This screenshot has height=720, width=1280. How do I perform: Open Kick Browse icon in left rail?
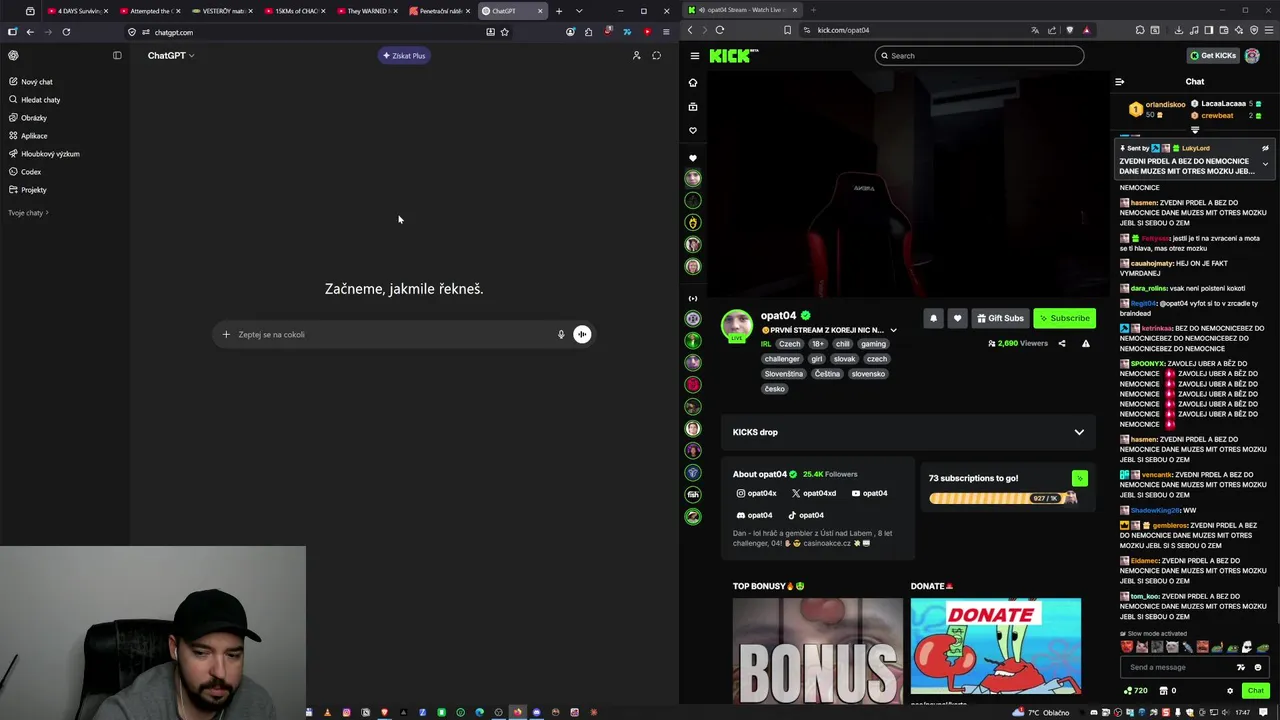(693, 107)
